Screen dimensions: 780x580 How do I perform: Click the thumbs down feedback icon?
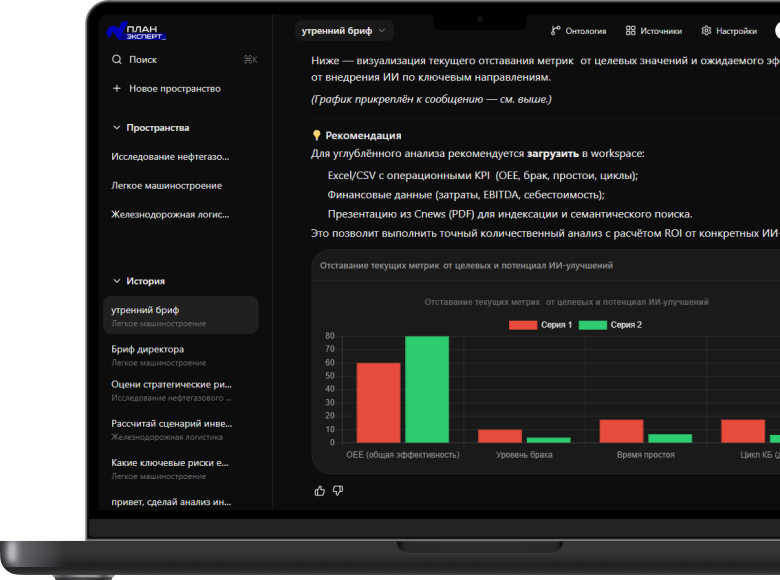click(338, 491)
